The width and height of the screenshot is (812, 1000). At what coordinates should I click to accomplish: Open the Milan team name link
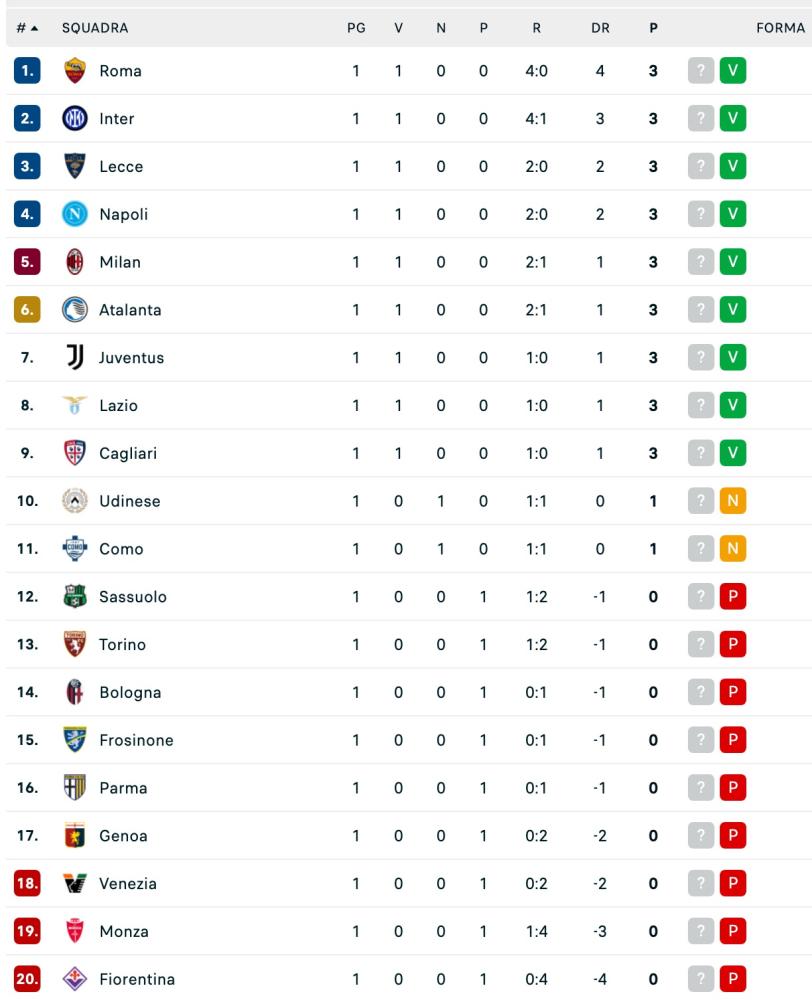(120, 262)
